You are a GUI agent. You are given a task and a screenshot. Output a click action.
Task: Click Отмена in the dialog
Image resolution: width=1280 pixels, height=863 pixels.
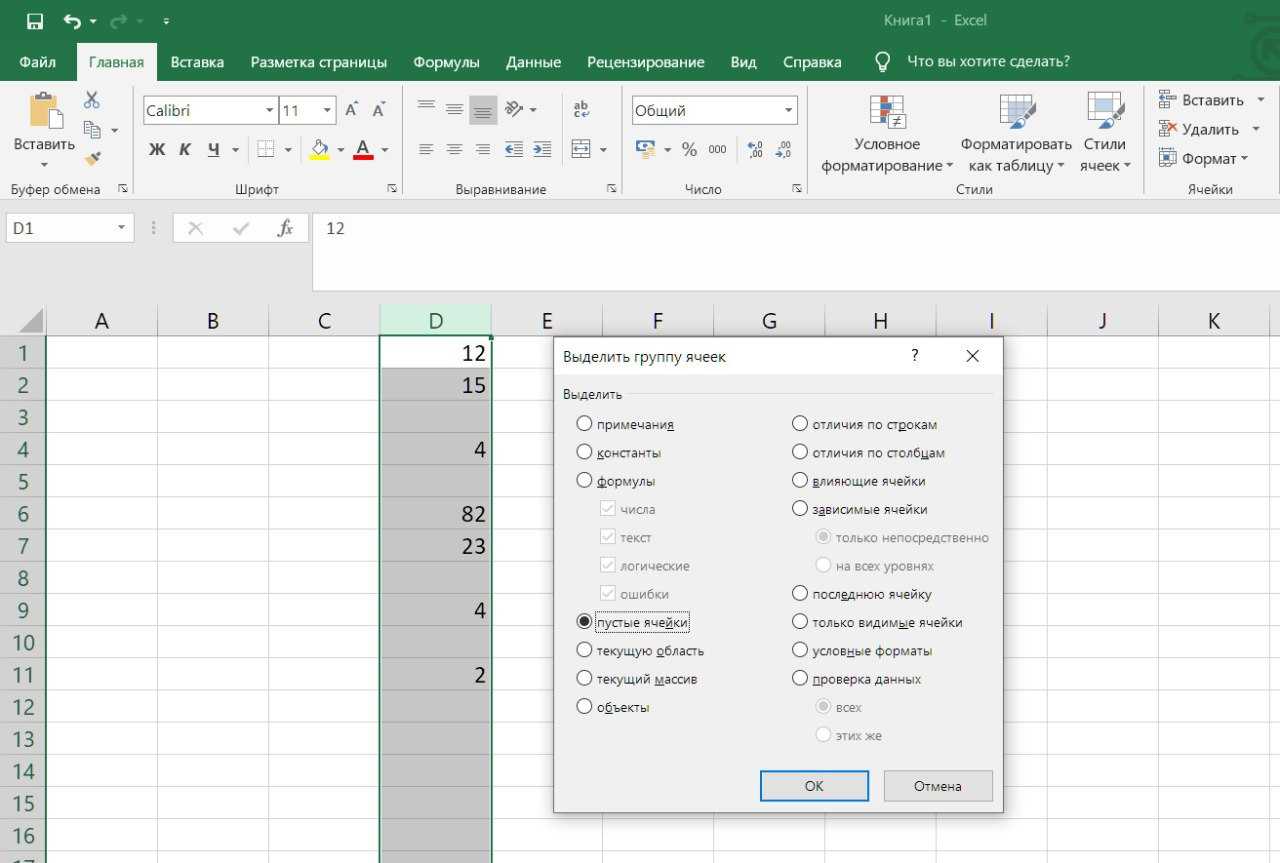(x=938, y=786)
